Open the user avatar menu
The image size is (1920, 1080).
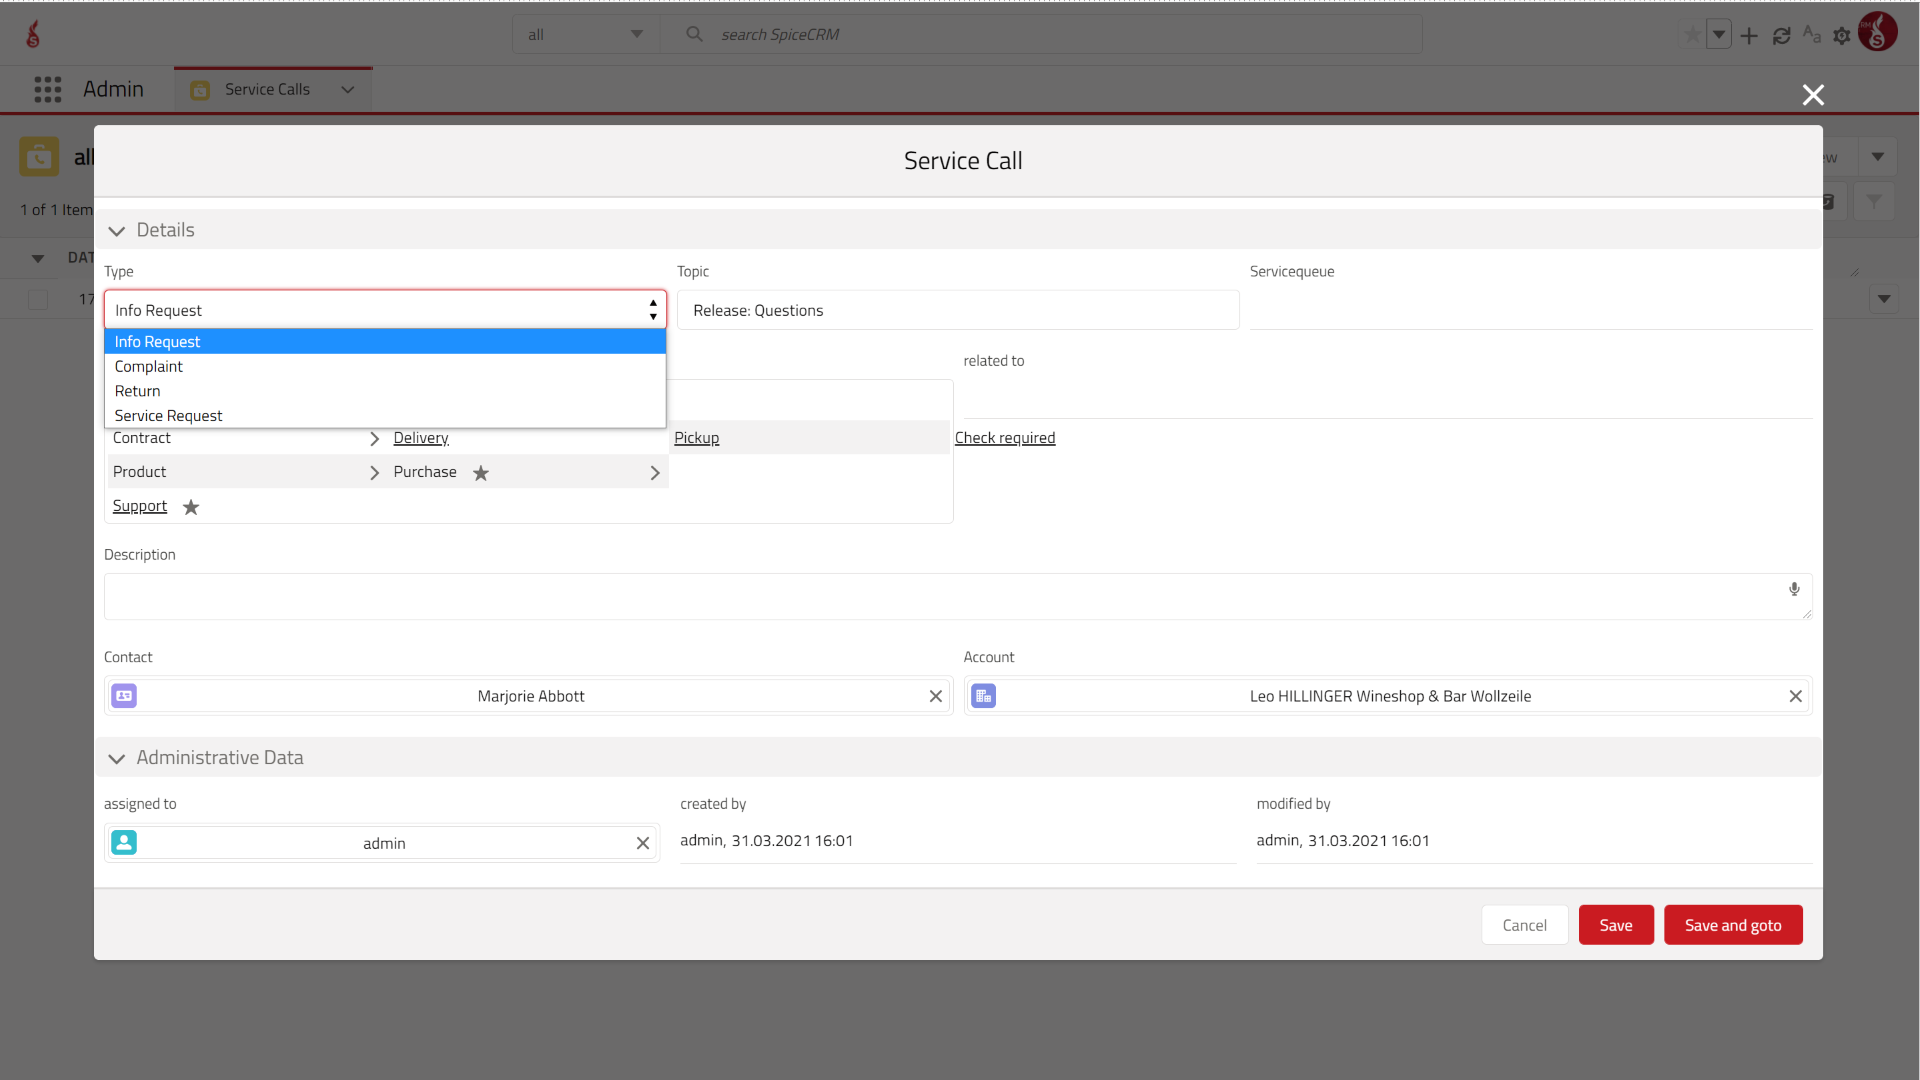(1878, 32)
